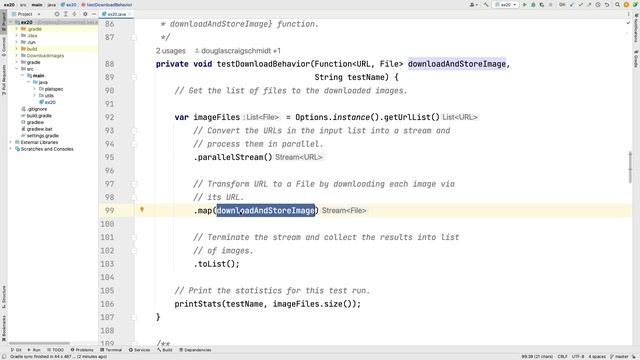
Task: Select the ex20 class file in project tree
Action: coord(47,102)
